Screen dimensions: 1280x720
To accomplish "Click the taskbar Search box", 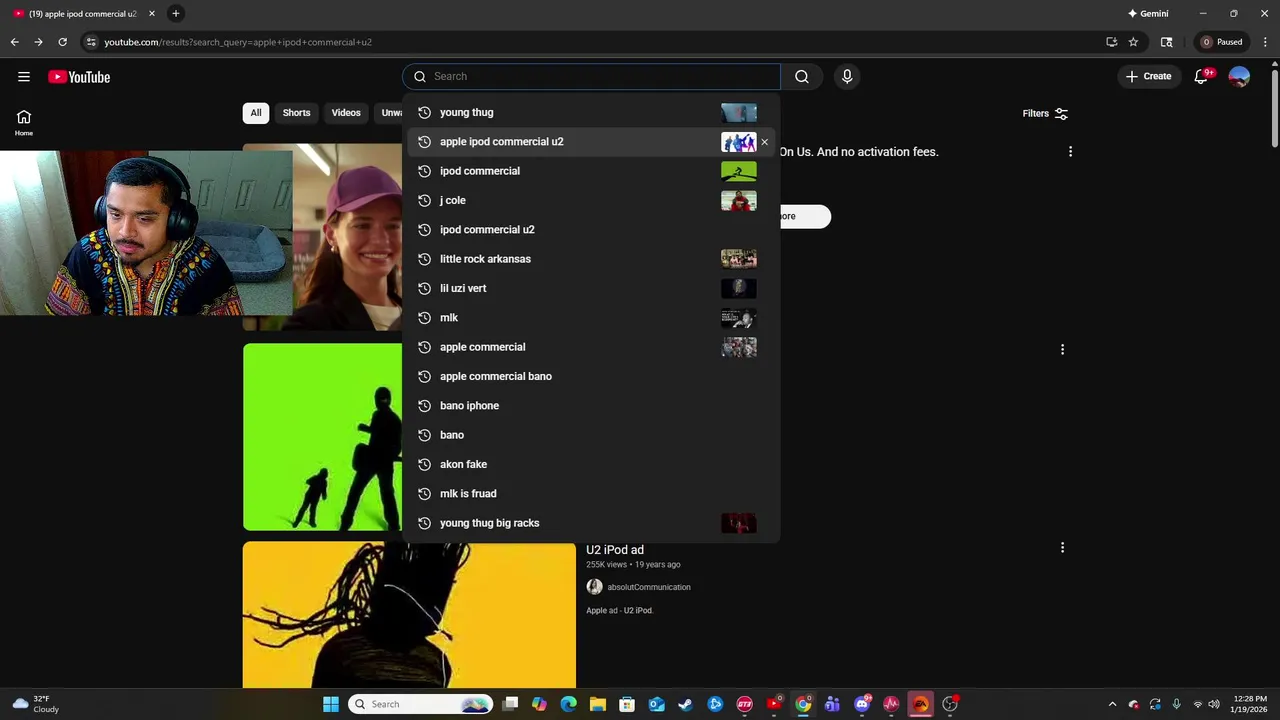I will pos(420,704).
